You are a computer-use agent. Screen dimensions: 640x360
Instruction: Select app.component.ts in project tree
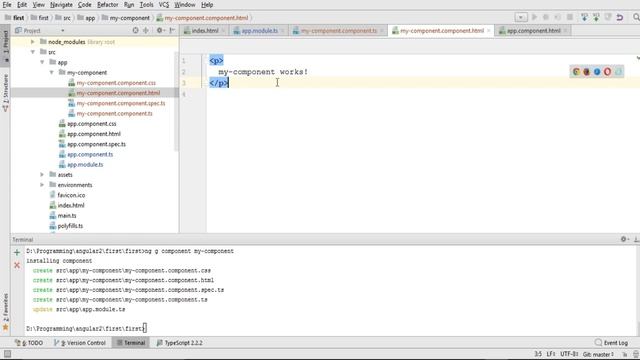tap(90, 154)
